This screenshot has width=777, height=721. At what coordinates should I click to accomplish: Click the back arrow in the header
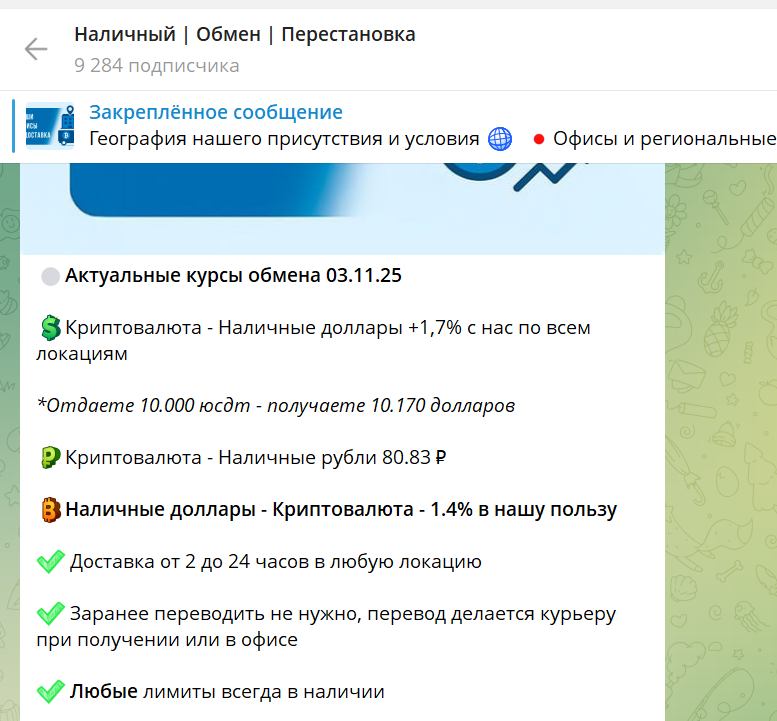pos(36,49)
